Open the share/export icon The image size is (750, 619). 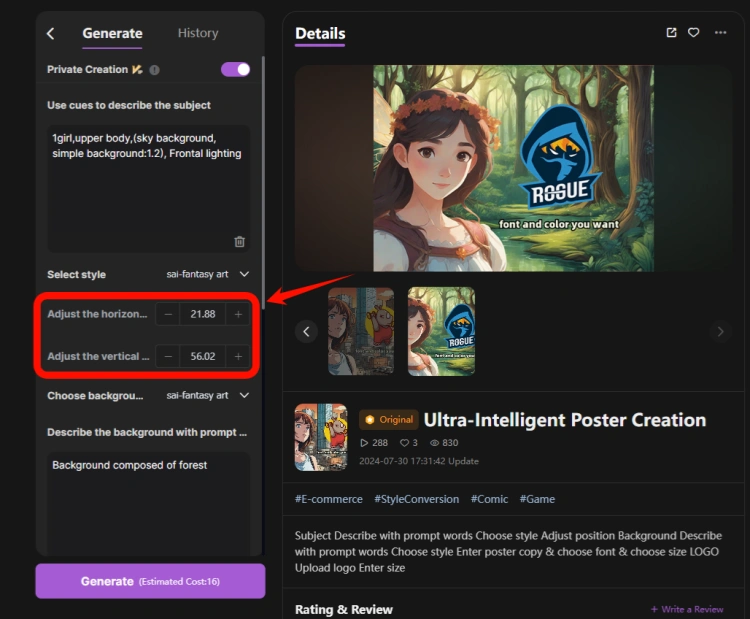pyautogui.click(x=672, y=33)
